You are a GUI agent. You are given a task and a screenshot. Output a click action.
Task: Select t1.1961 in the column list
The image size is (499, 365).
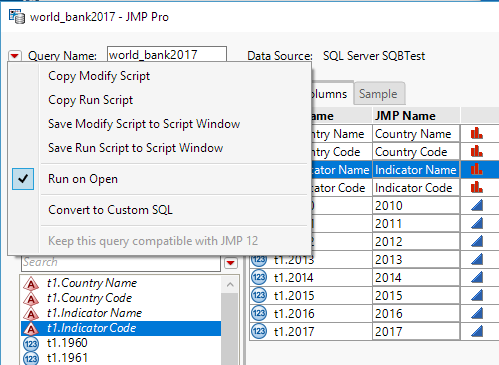pos(121,358)
